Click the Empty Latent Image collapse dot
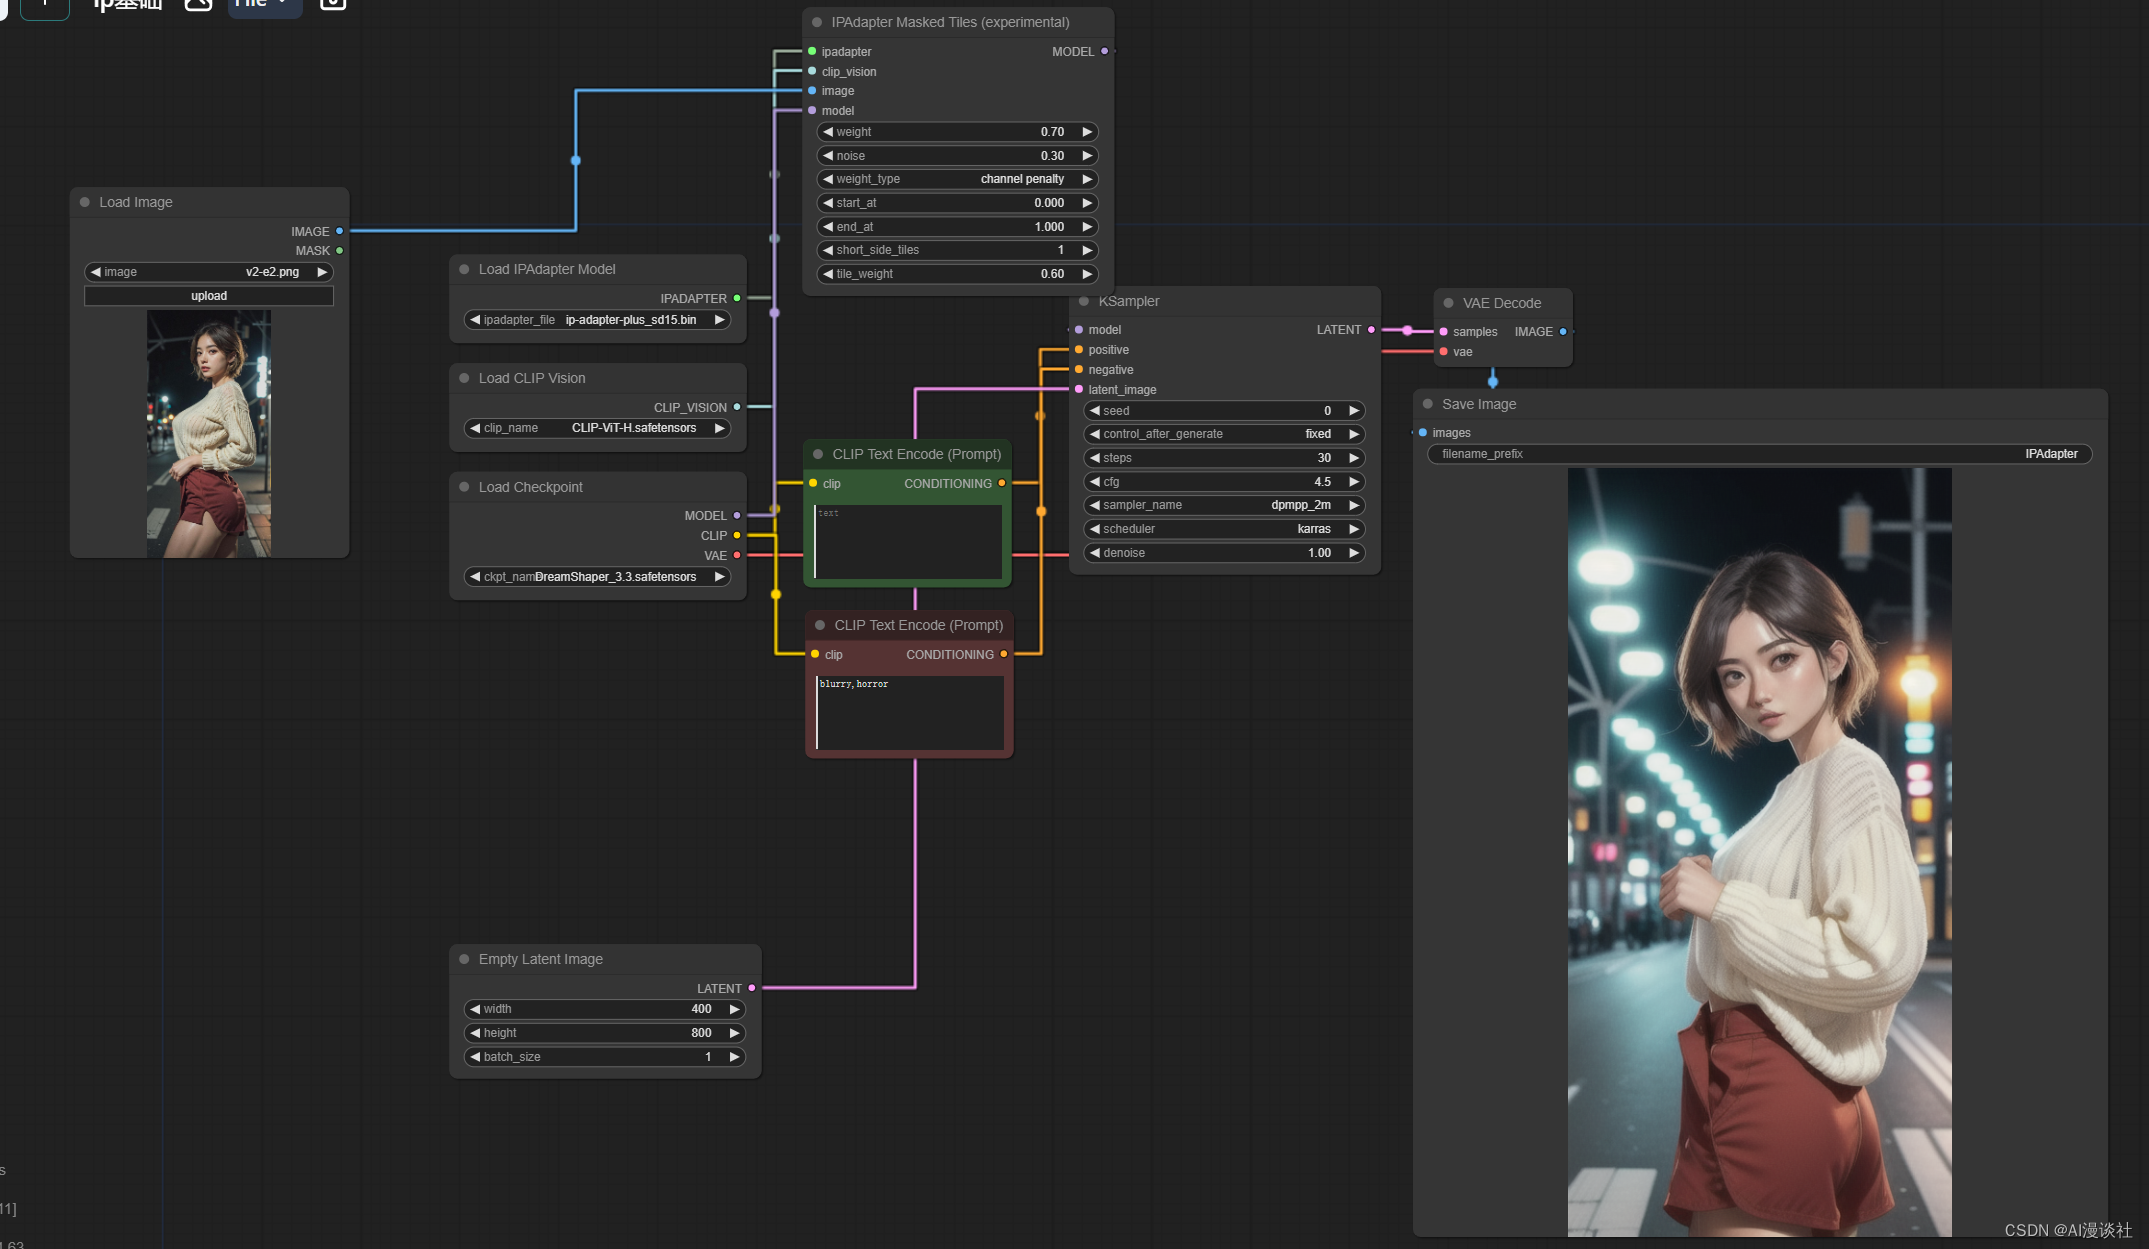This screenshot has height=1249, width=2149. point(464,959)
